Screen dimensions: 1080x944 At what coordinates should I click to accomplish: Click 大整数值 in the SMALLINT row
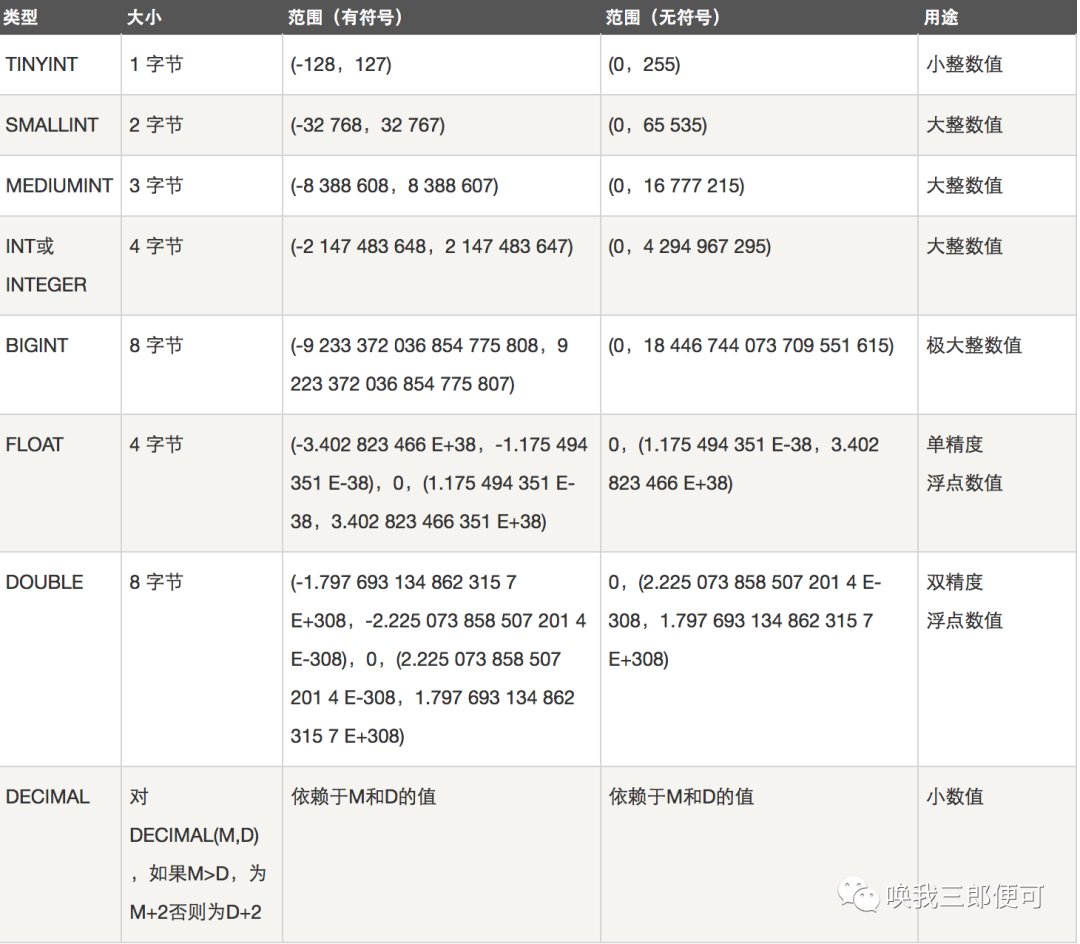pos(964,125)
